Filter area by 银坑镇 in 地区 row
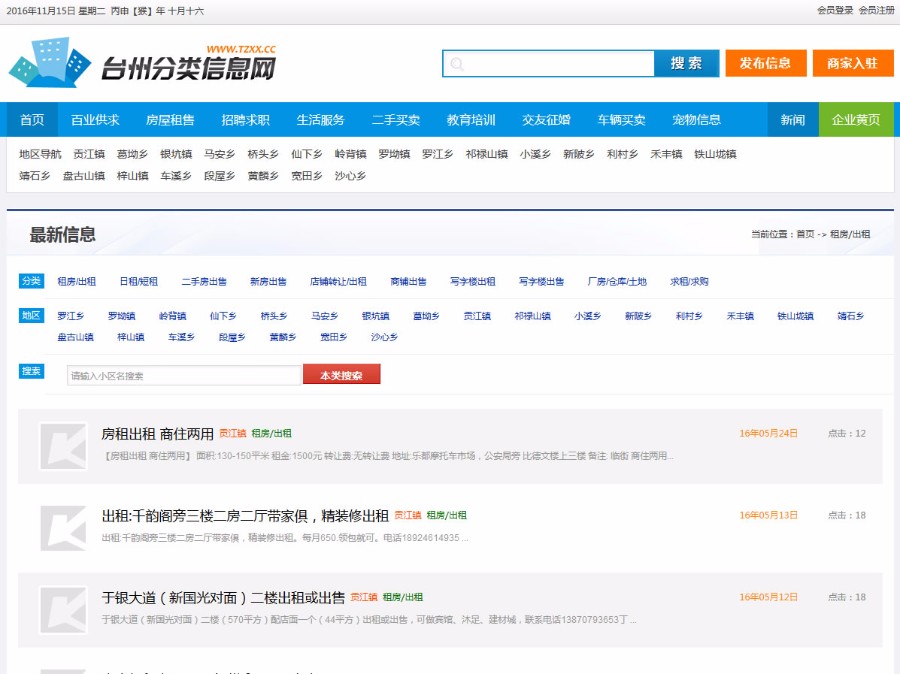 [x=376, y=316]
